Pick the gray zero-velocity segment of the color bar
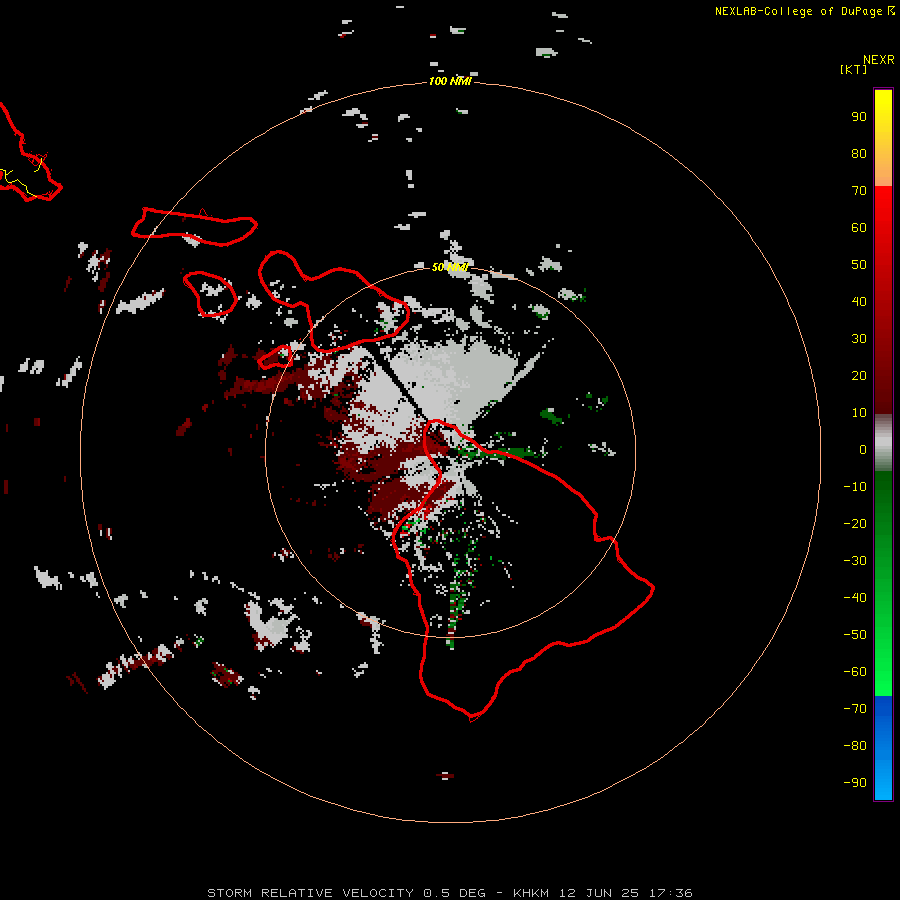Screen dimensions: 900x900 (x=883, y=443)
